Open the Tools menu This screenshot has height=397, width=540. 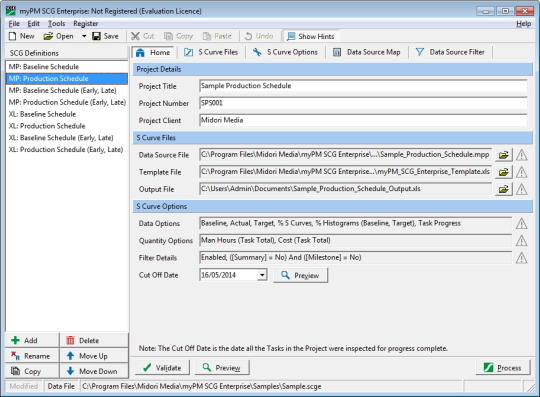56,23
